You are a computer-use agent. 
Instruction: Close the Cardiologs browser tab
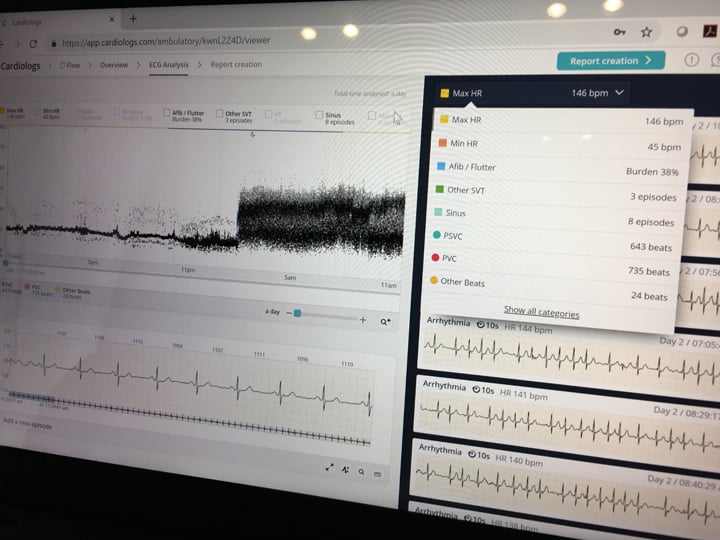point(112,20)
